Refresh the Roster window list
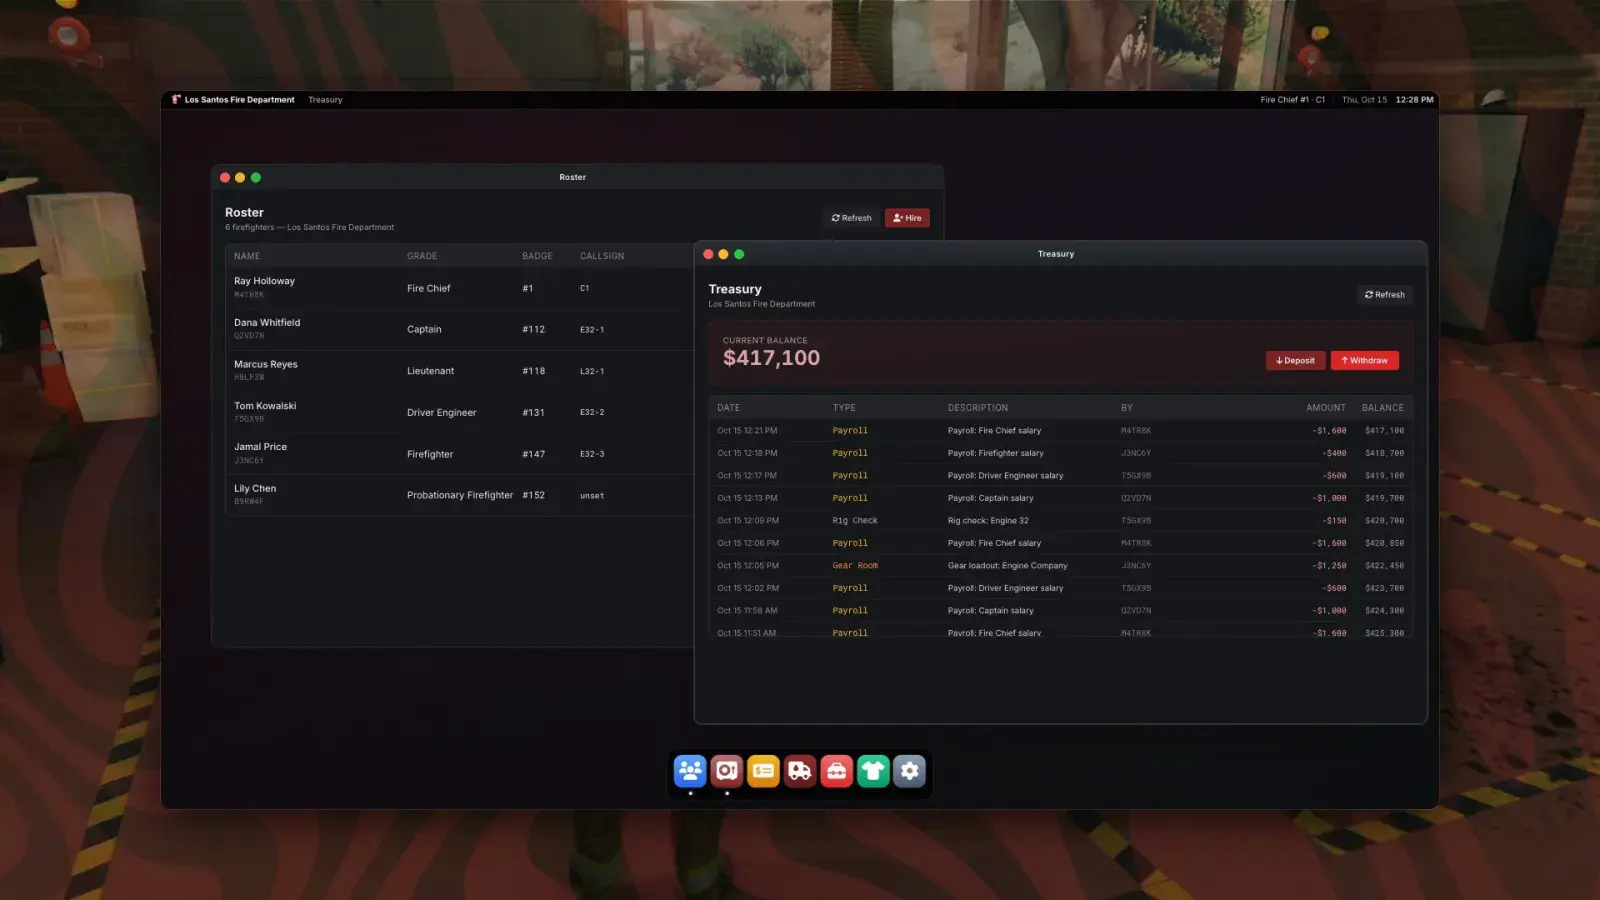 tap(851, 218)
